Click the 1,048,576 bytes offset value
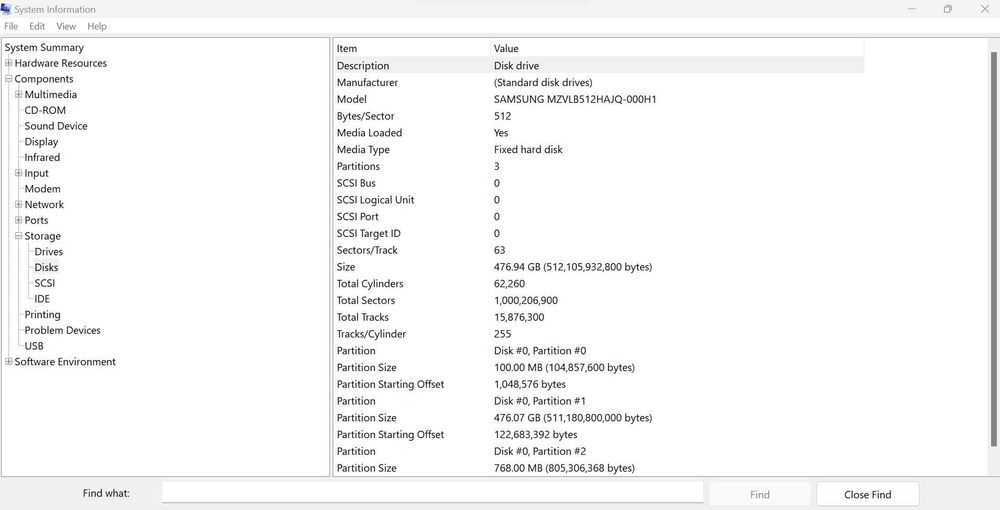 [529, 384]
